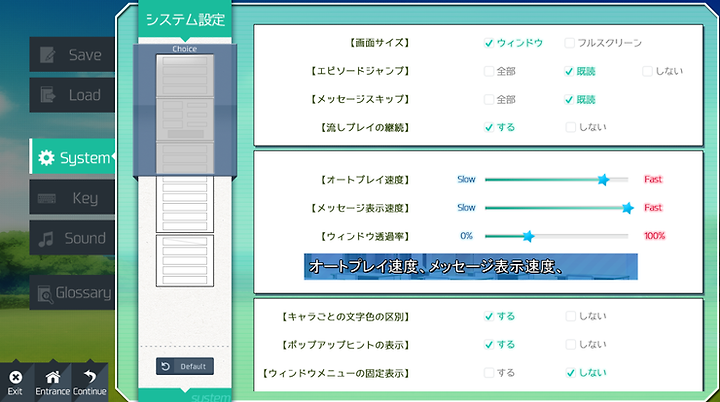The height and width of the screenshot is (402, 720).
Task: Click the Load folder arrow icon
Action: (x=48, y=95)
